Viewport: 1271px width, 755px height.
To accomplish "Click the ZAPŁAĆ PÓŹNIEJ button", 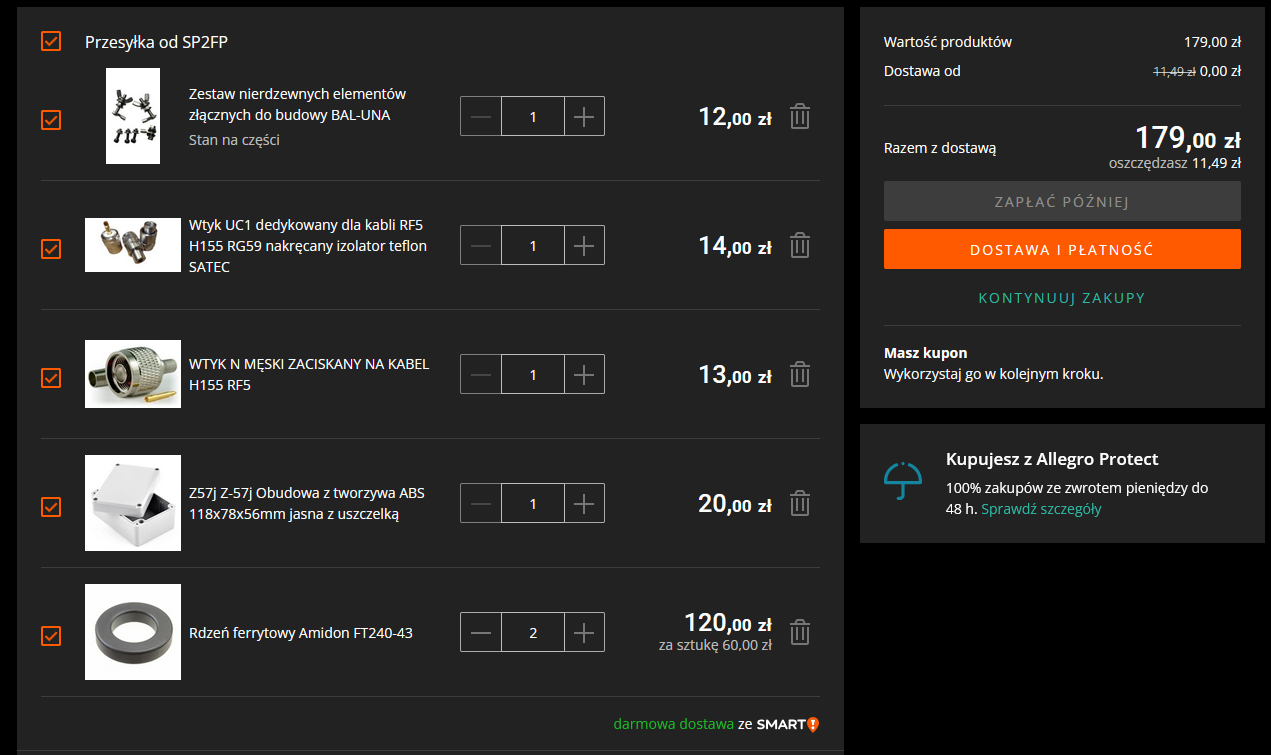I will click(1062, 201).
